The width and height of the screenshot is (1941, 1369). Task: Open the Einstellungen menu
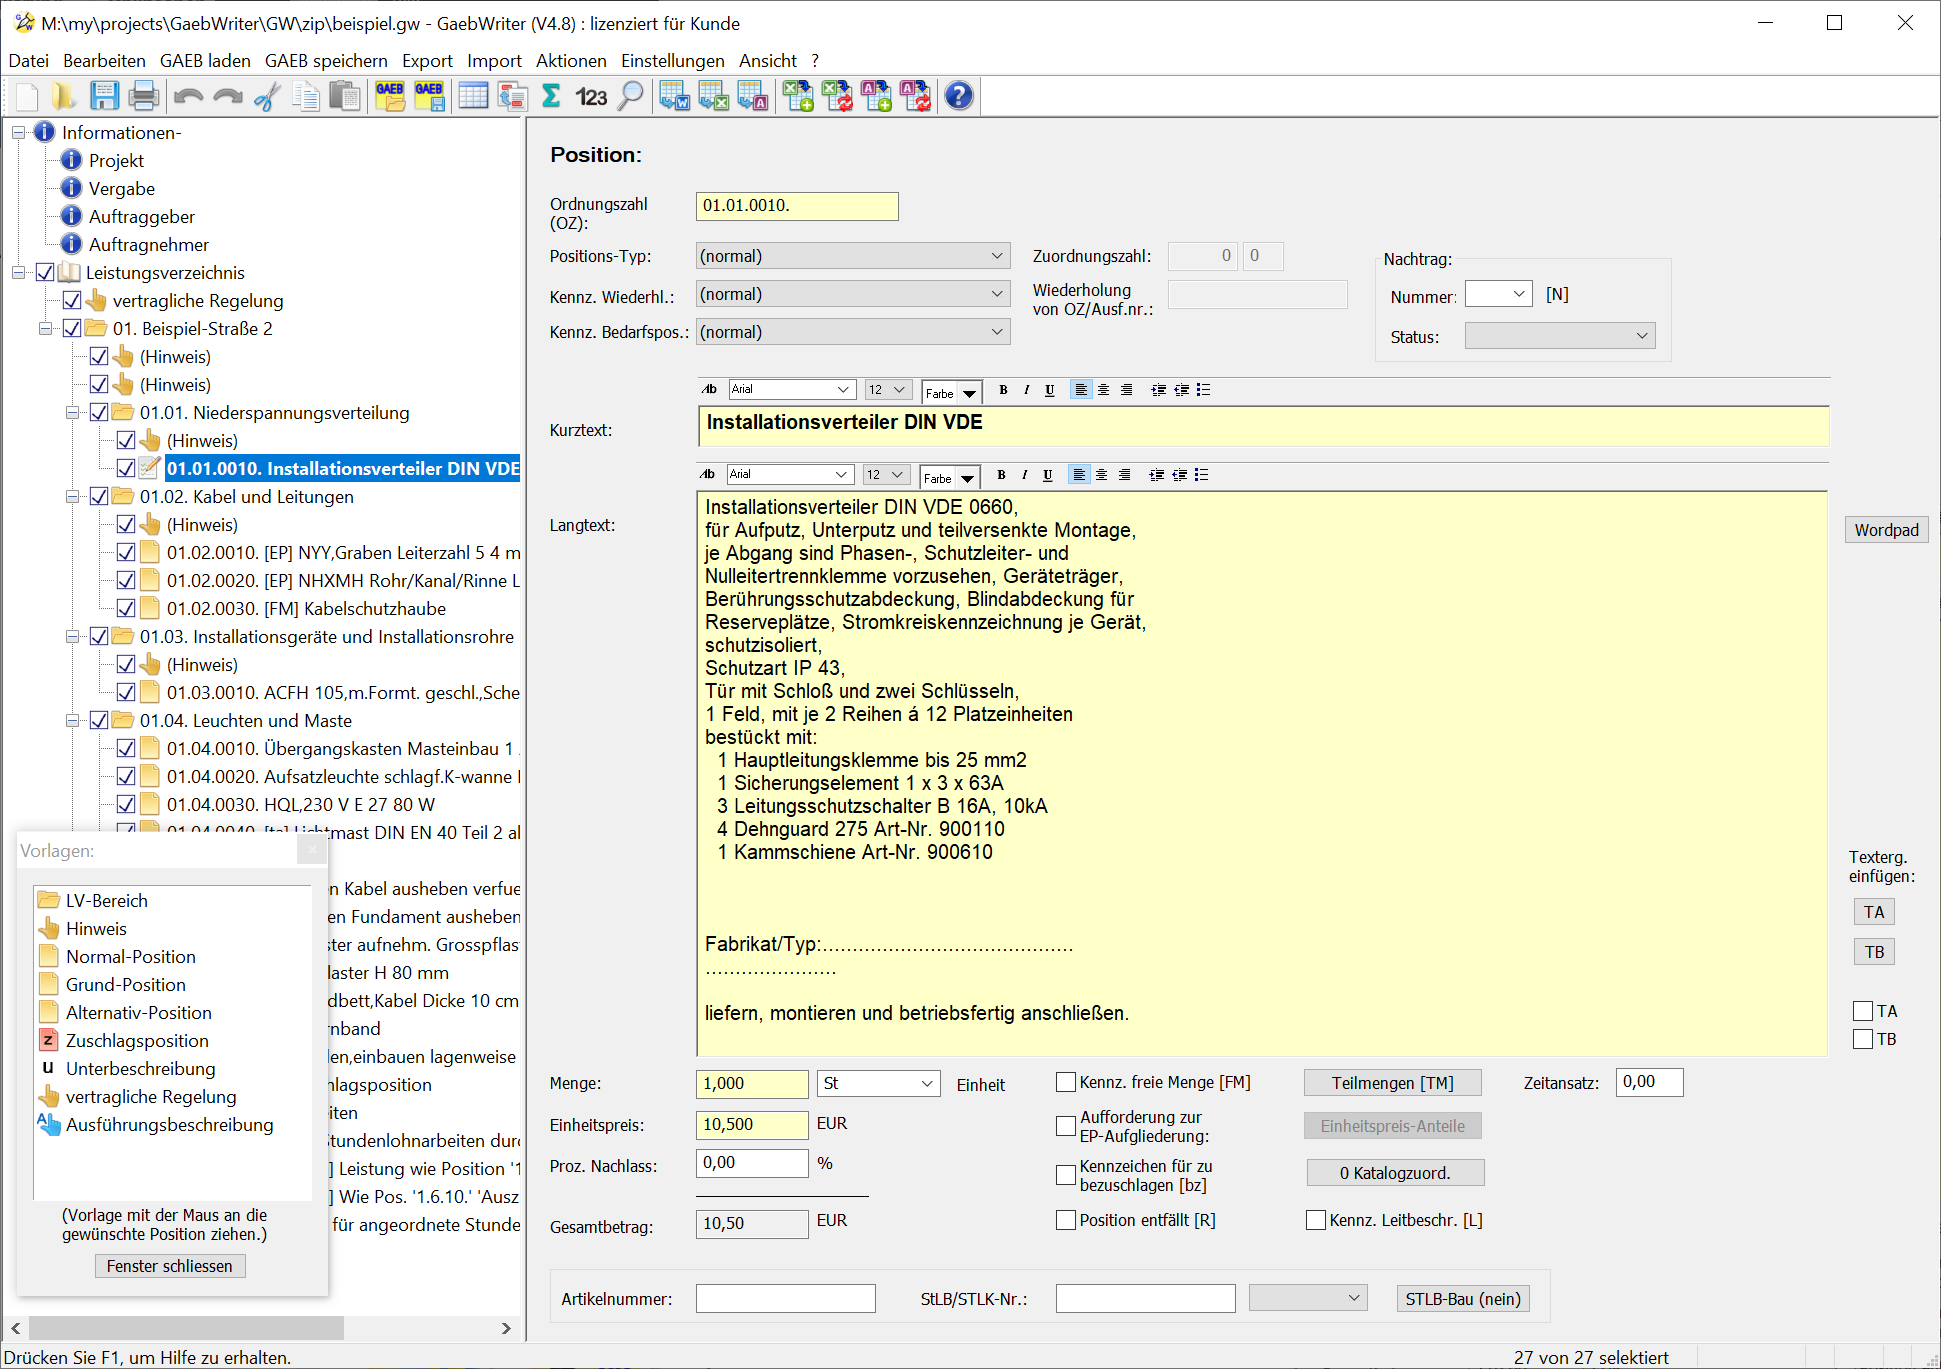click(x=672, y=61)
